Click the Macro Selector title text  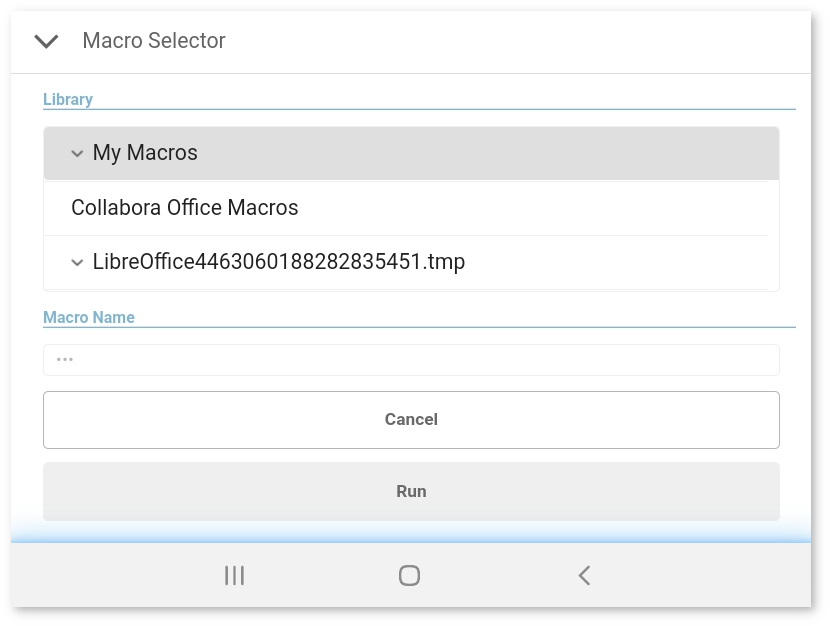point(154,41)
